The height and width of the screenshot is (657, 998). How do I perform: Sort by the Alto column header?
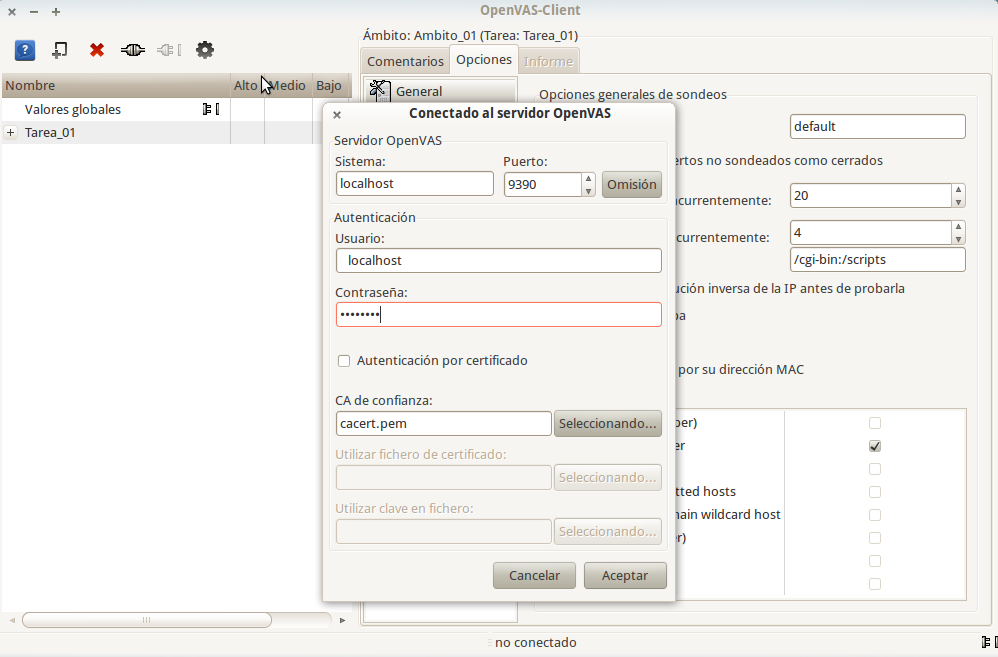pyautogui.click(x=247, y=85)
